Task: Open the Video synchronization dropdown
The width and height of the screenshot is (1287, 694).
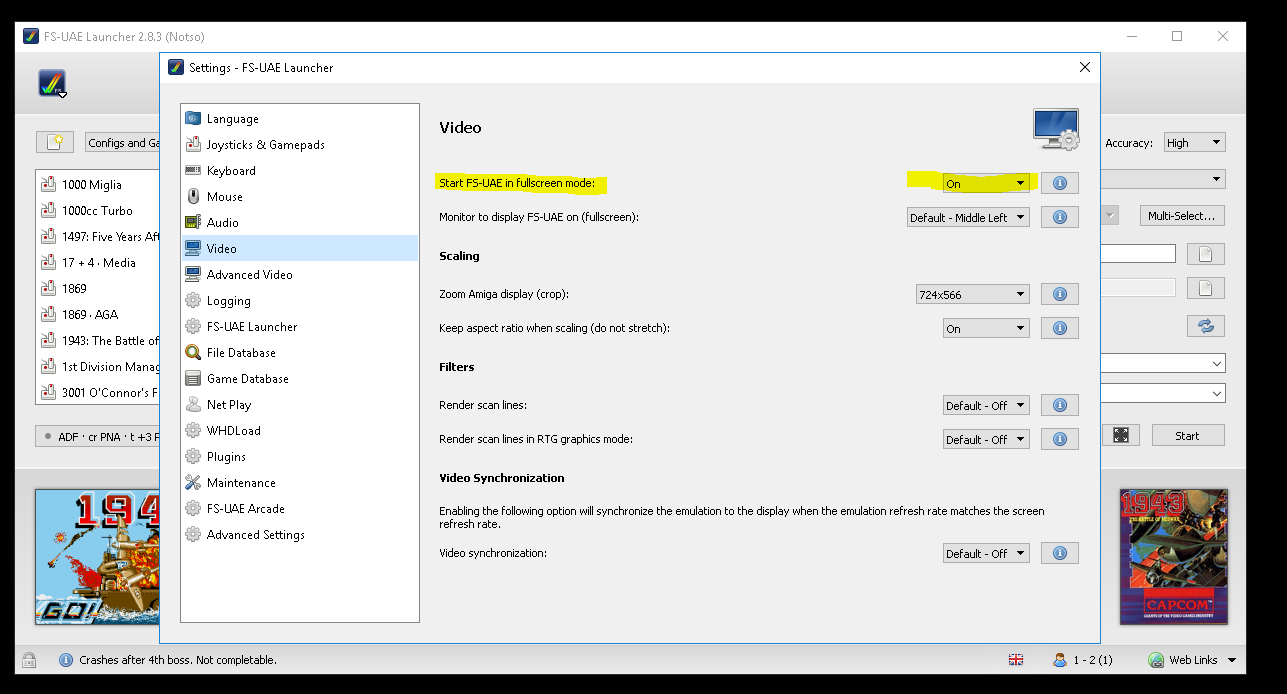Action: tap(986, 553)
